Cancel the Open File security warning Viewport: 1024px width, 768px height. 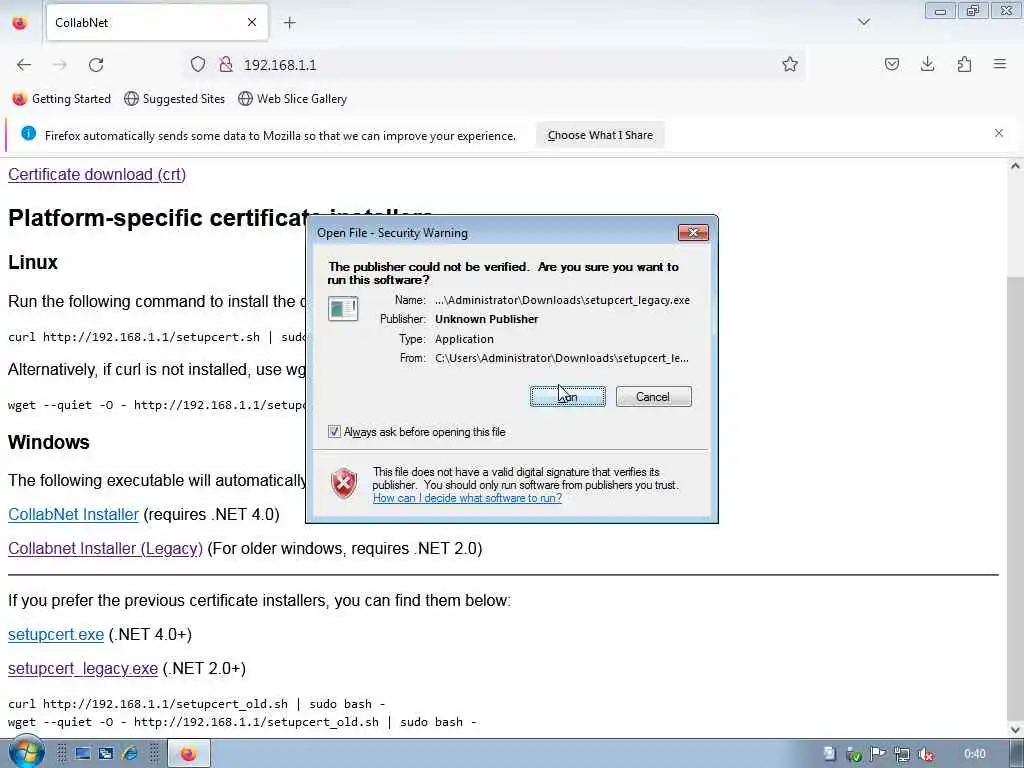653,396
